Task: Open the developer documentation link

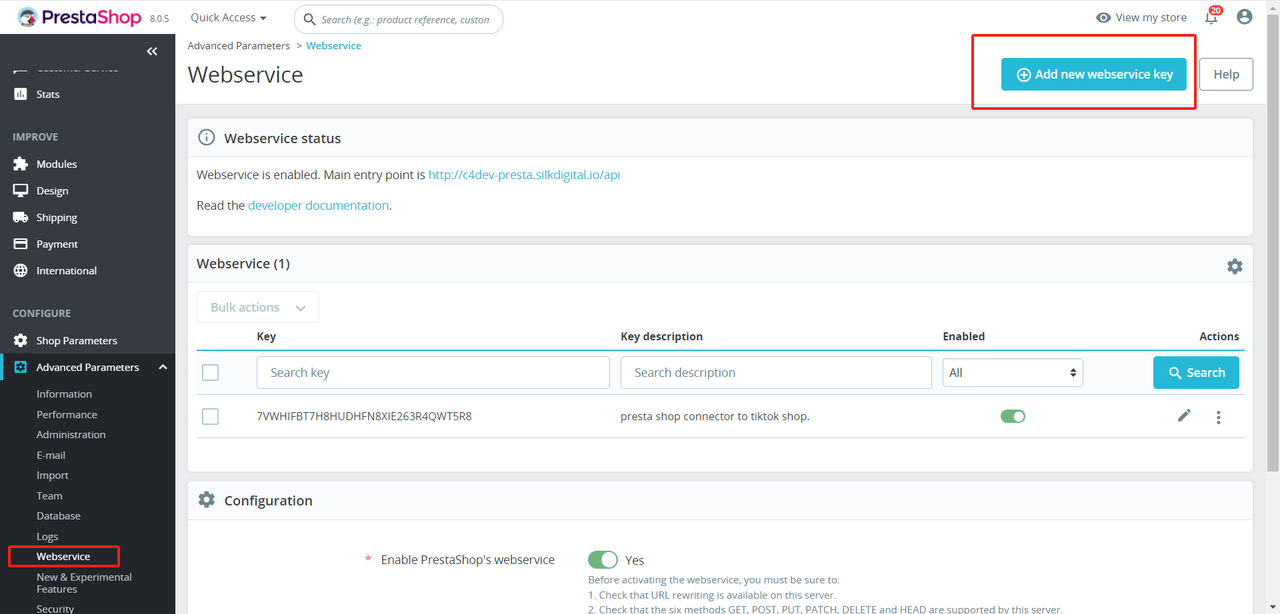Action: (318, 205)
